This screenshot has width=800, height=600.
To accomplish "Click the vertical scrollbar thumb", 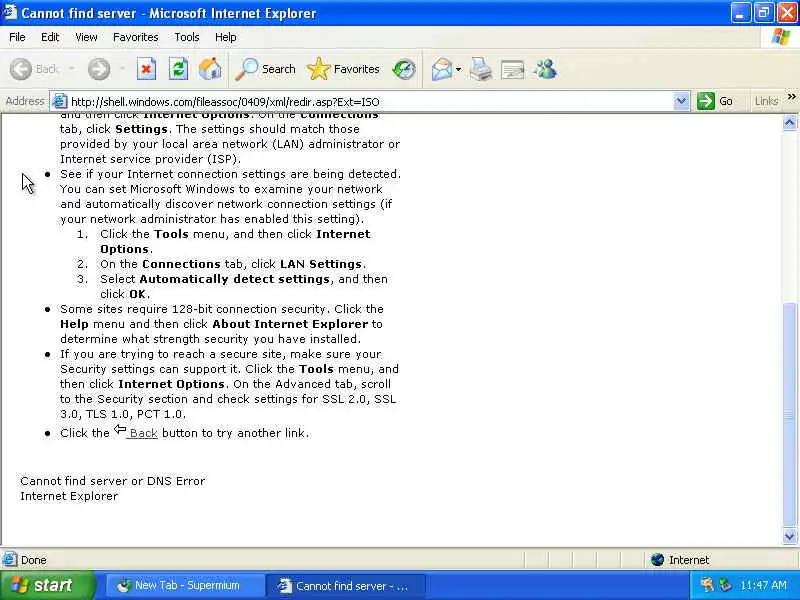I will pyautogui.click(x=789, y=414).
